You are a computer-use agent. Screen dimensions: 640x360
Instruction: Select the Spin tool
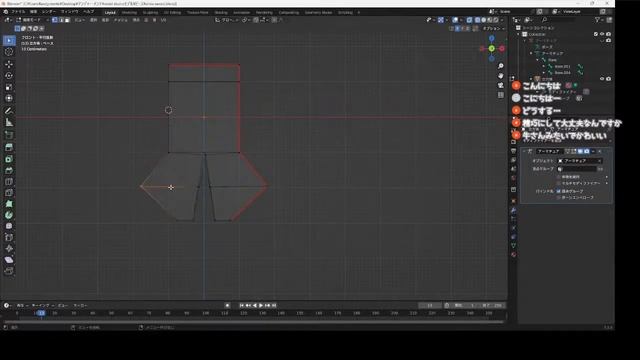click(9, 215)
